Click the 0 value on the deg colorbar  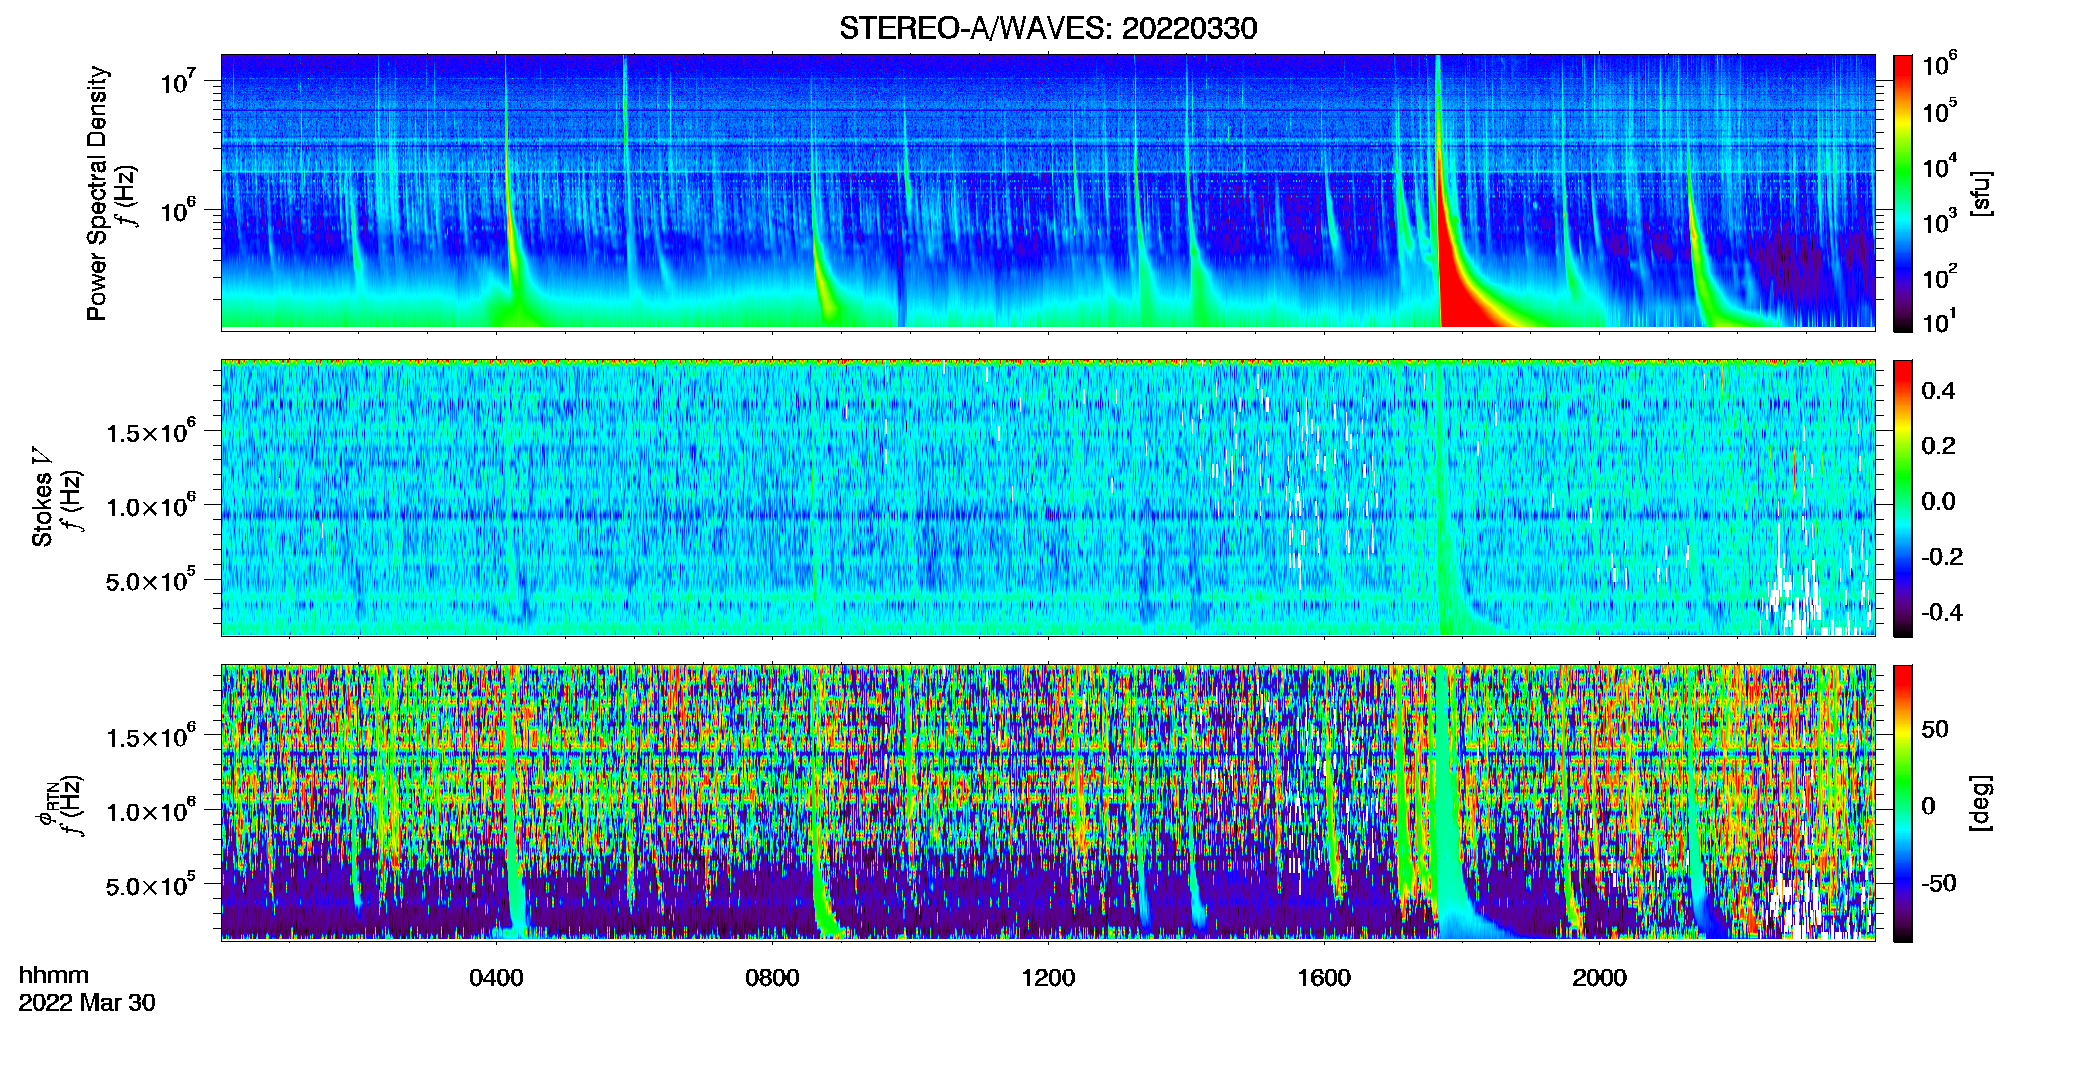[x=1928, y=806]
